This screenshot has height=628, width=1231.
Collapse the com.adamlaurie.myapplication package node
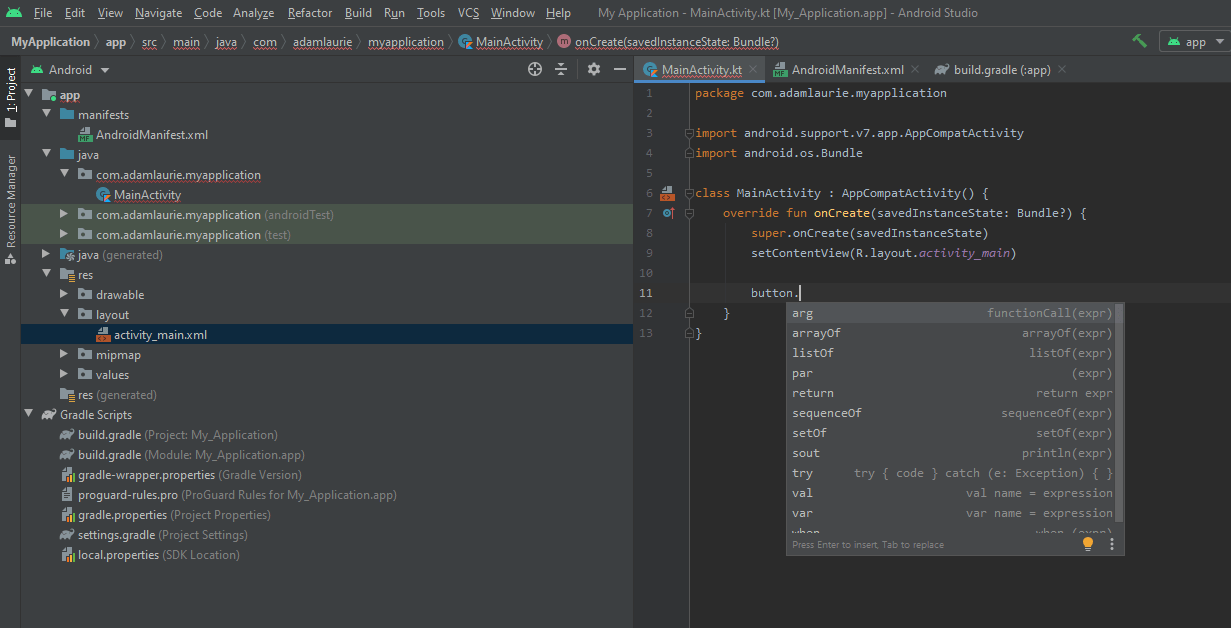pyautogui.click(x=64, y=174)
